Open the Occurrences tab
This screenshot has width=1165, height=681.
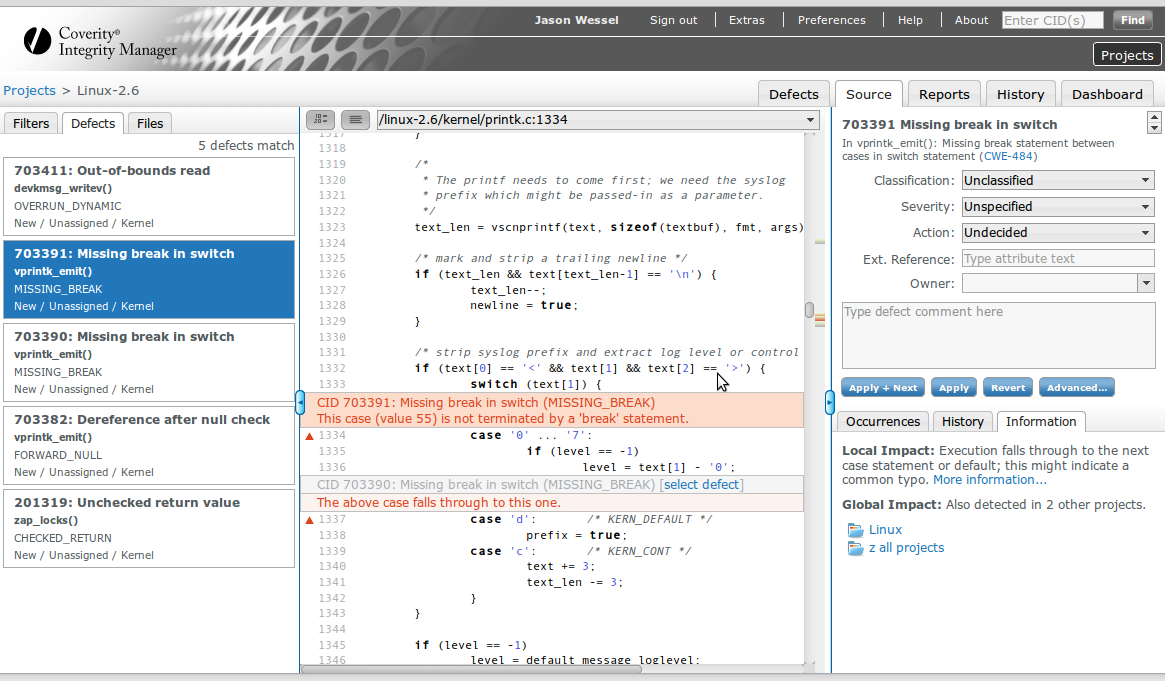883,422
